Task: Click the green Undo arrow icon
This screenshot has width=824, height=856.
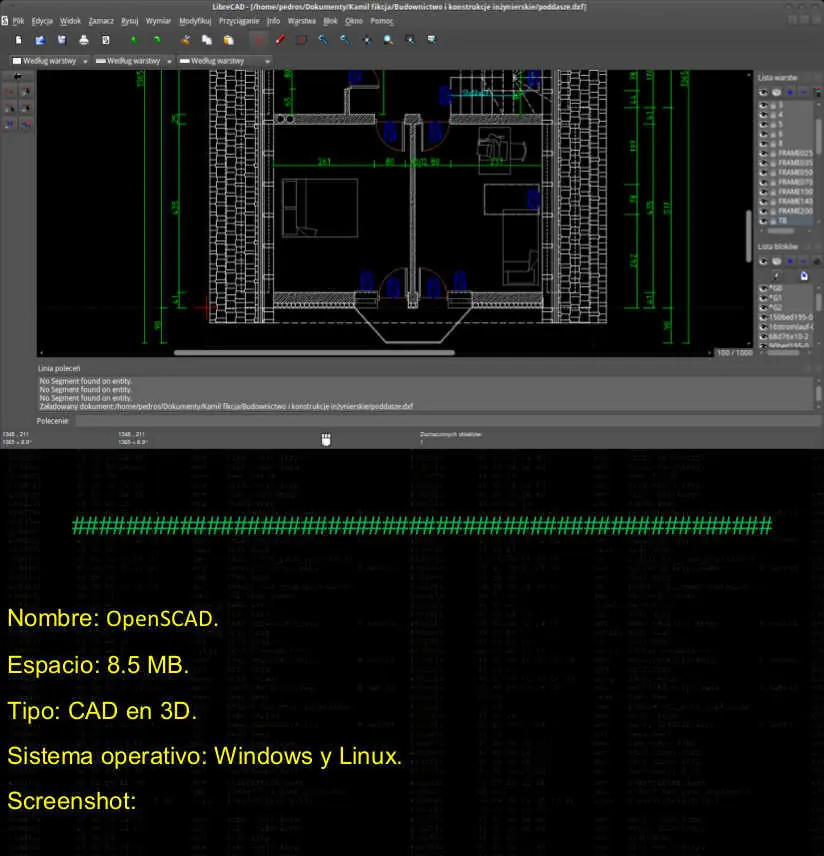Action: point(134,40)
